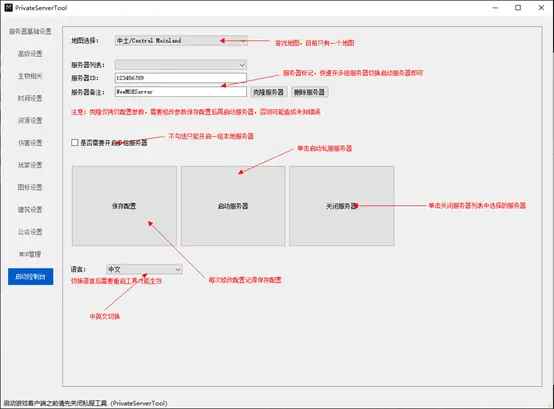Open the 战争设置 sidebar tab

(30, 165)
